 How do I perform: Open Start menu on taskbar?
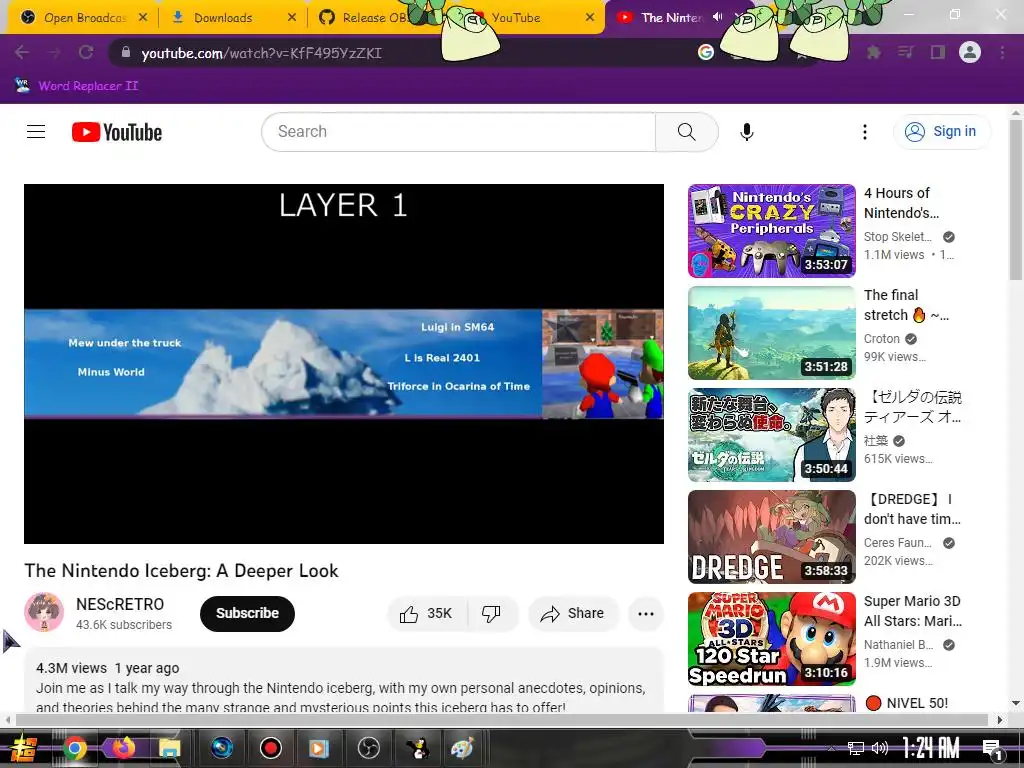(x=23, y=748)
